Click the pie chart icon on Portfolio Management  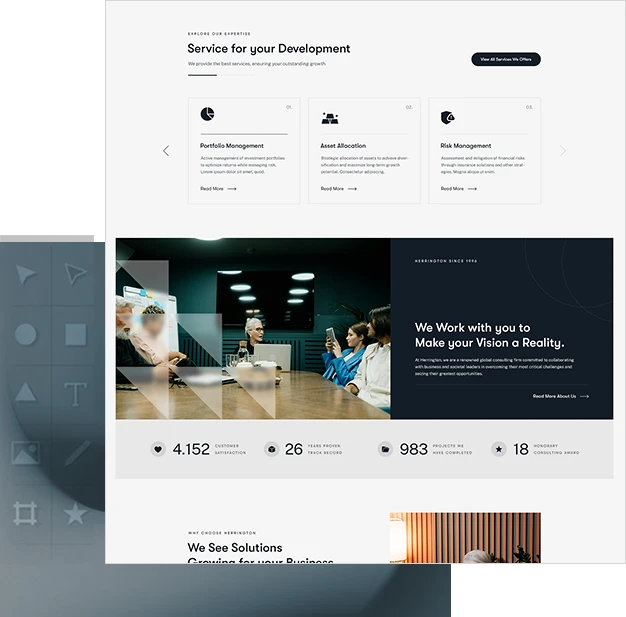click(207, 115)
